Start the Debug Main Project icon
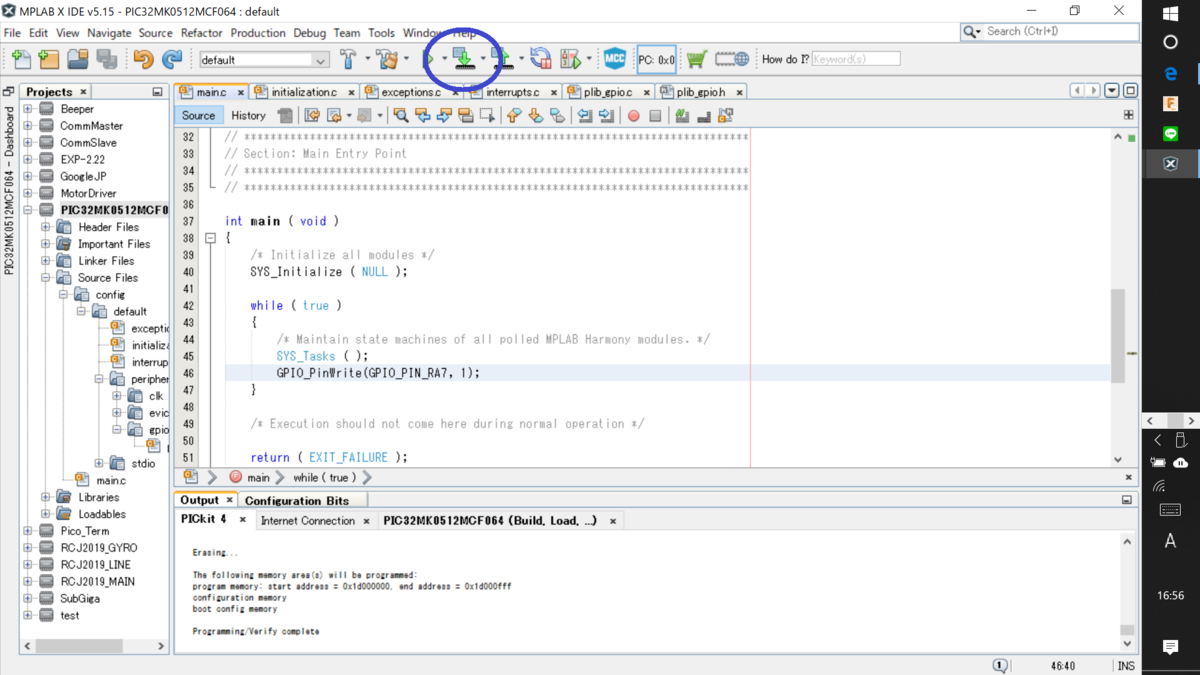 pos(571,60)
